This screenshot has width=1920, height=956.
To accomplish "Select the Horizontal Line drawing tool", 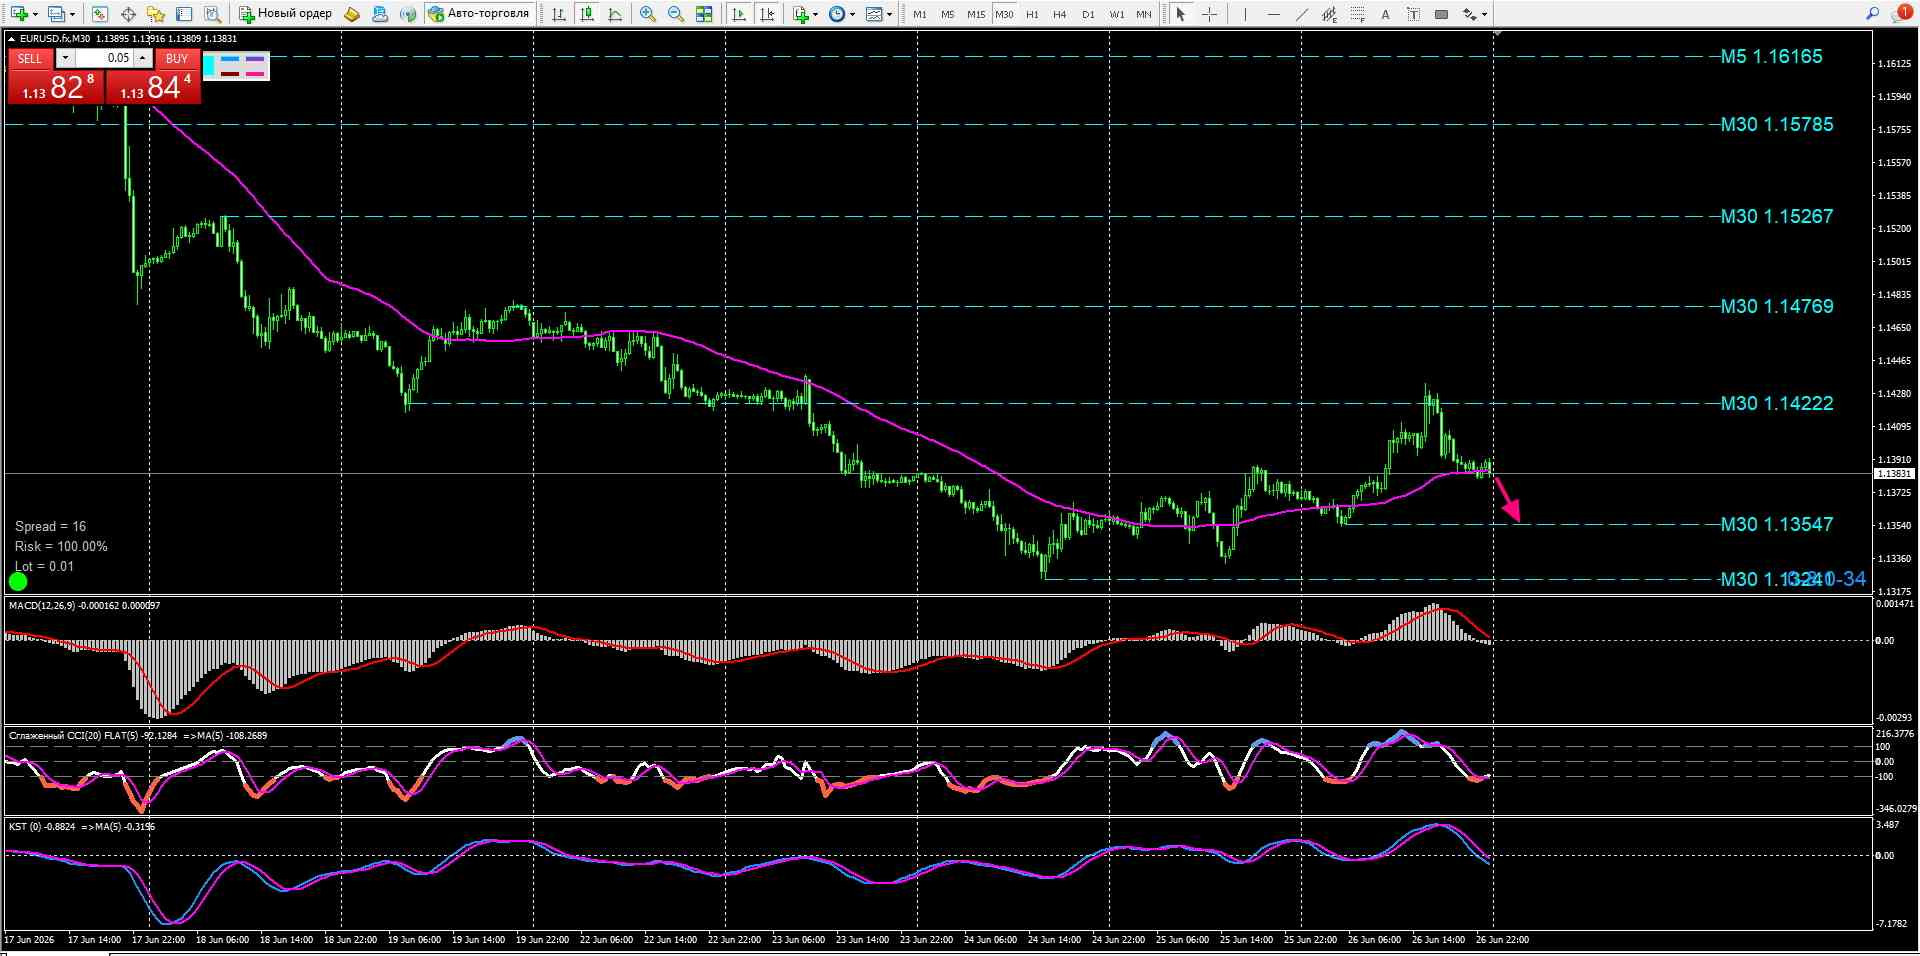I will (x=1273, y=14).
